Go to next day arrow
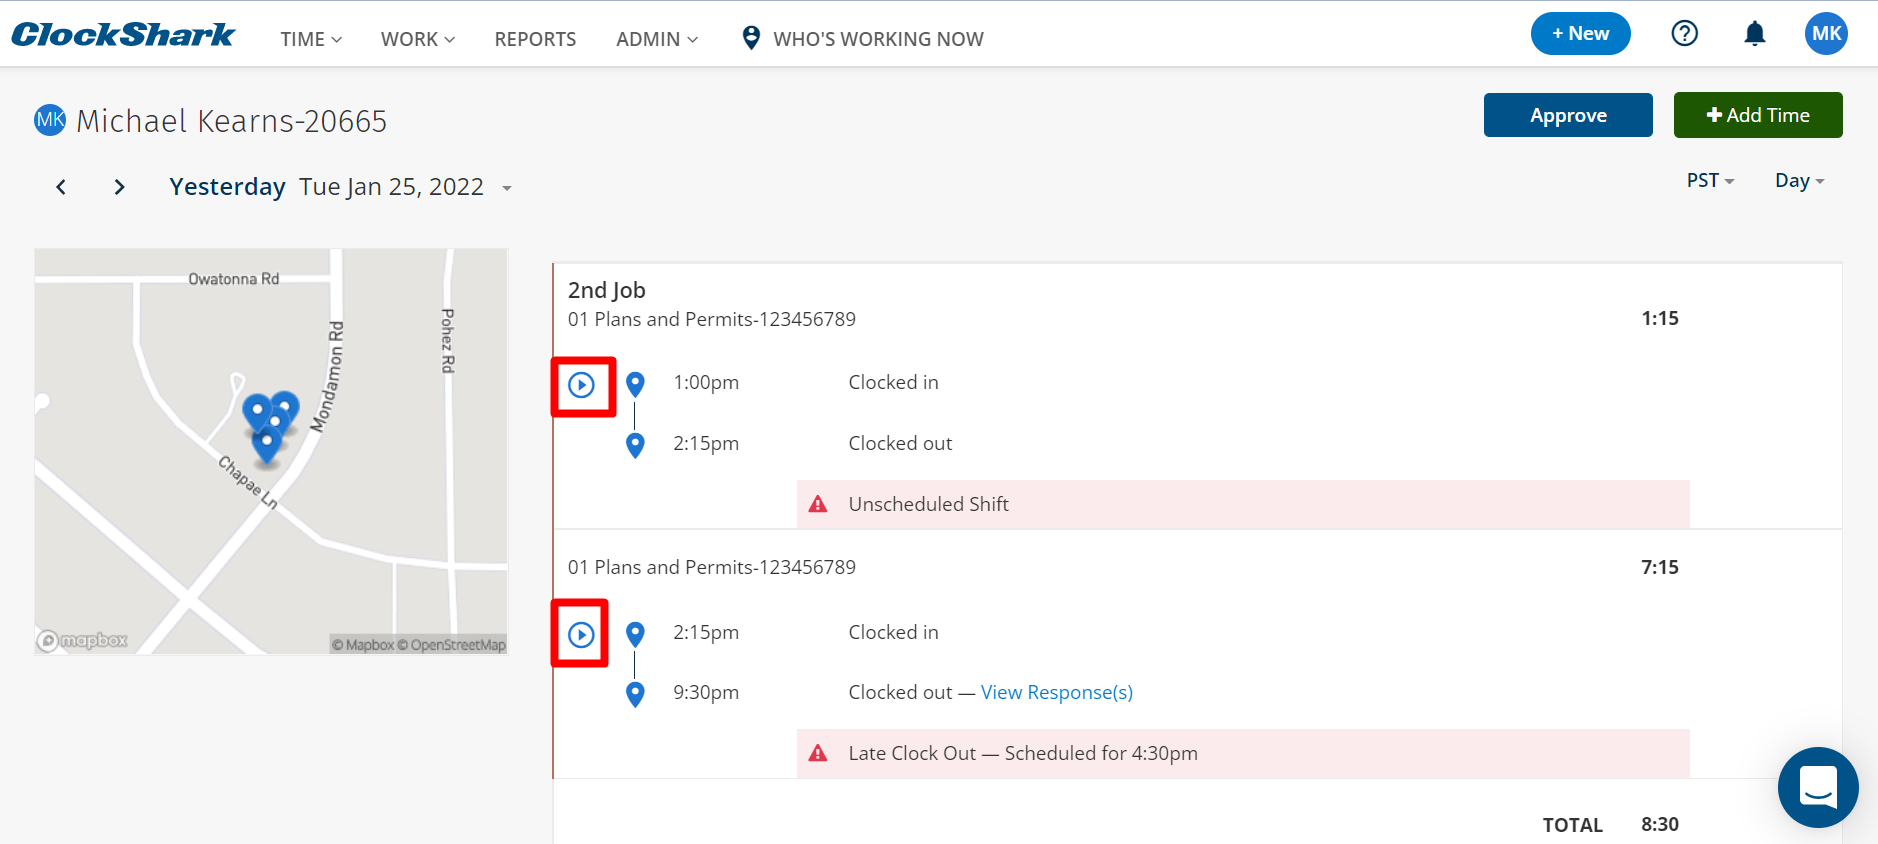 tap(119, 187)
